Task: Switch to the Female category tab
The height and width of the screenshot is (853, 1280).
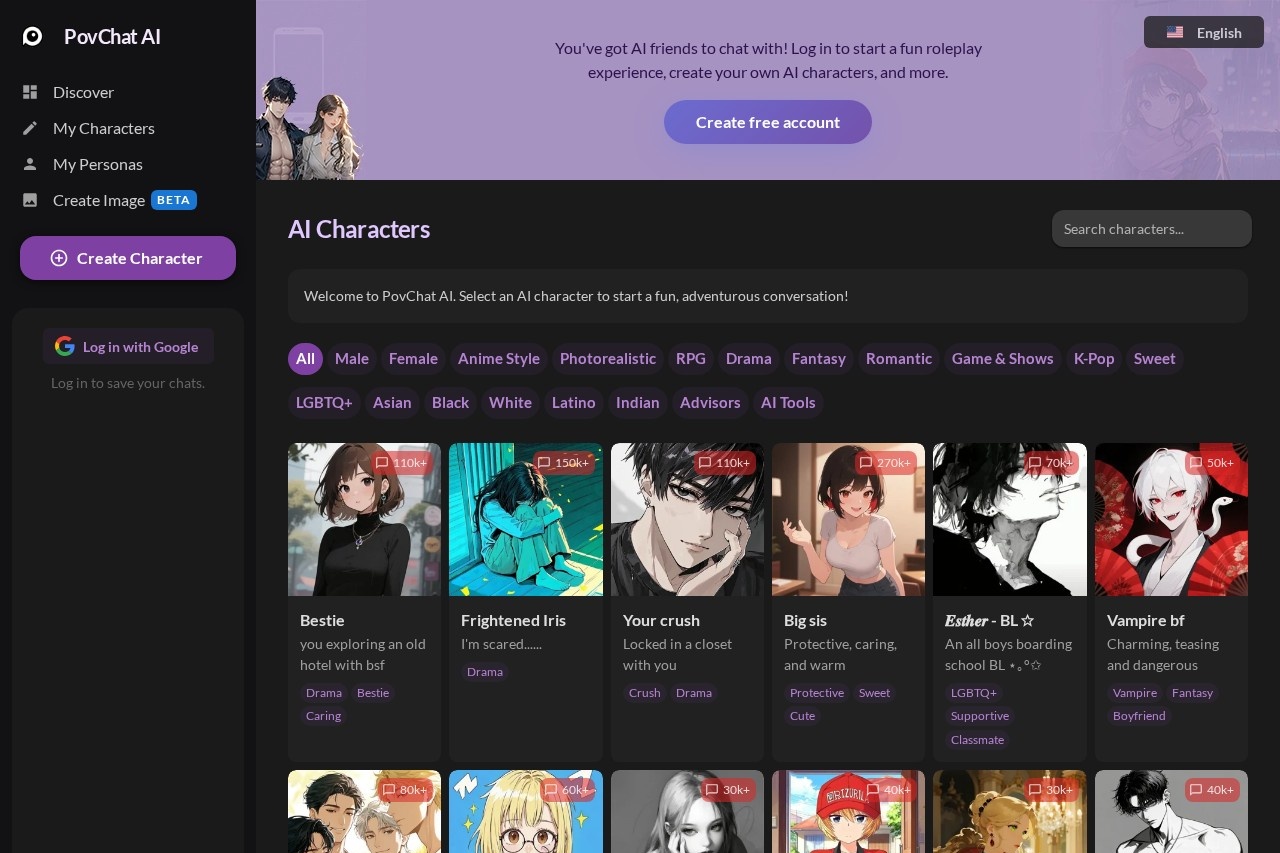Action: click(413, 359)
